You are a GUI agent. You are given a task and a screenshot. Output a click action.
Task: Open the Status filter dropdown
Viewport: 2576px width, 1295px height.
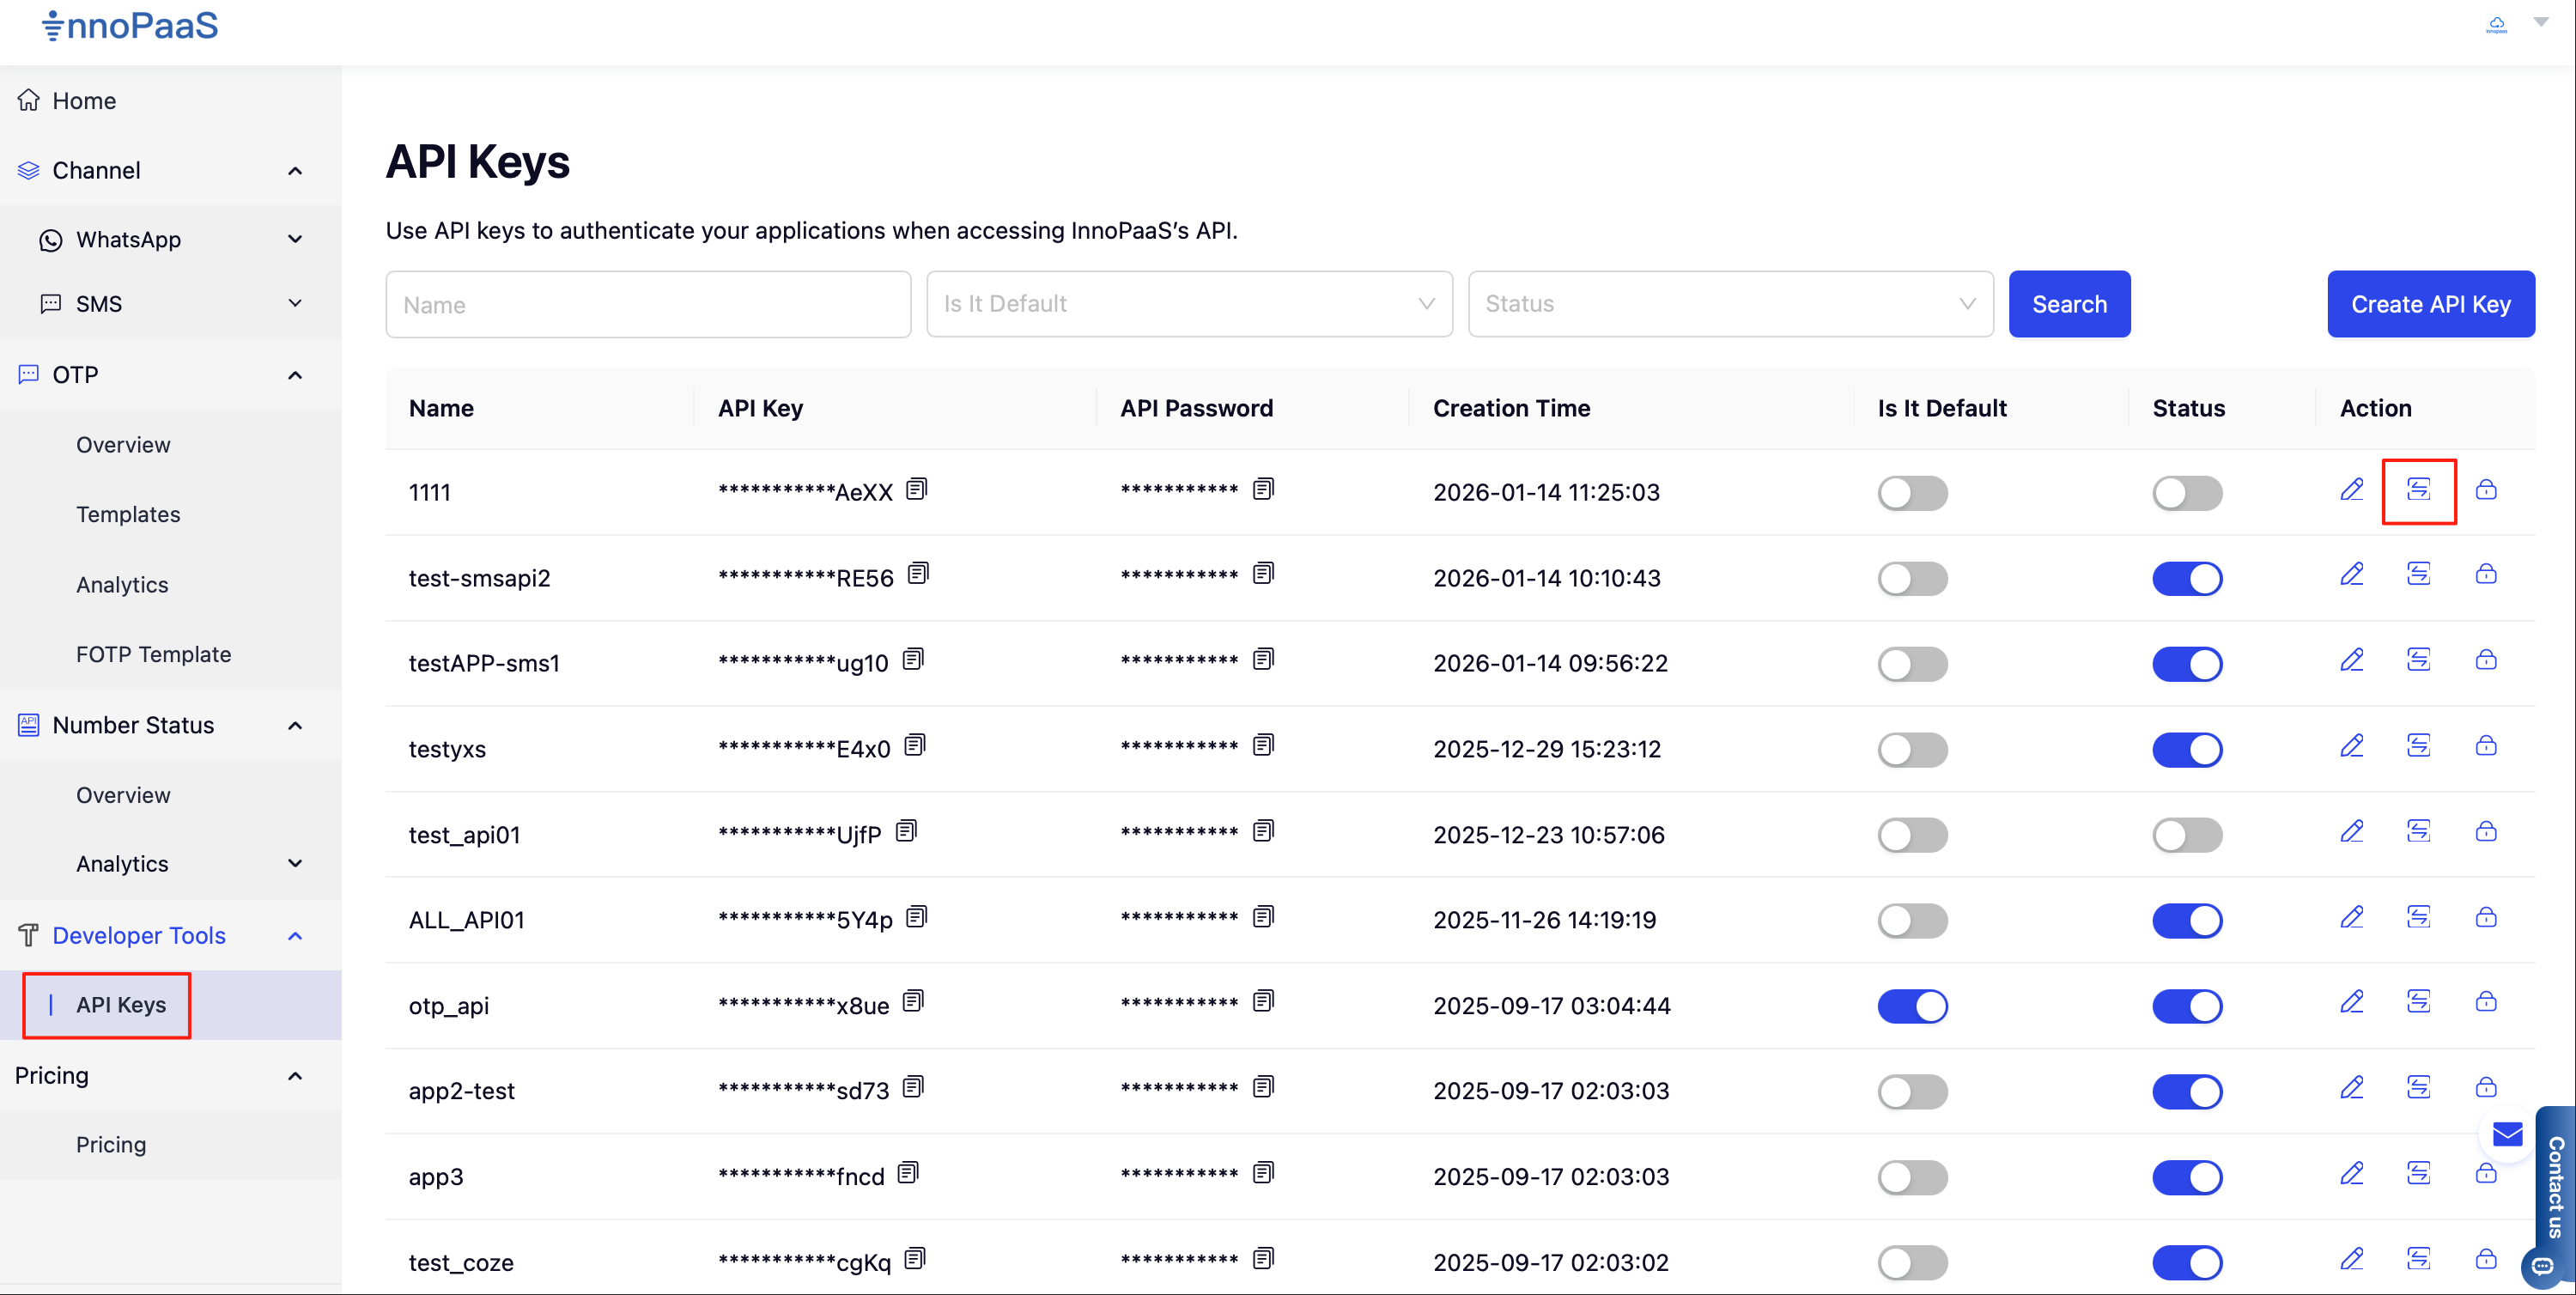1729,304
